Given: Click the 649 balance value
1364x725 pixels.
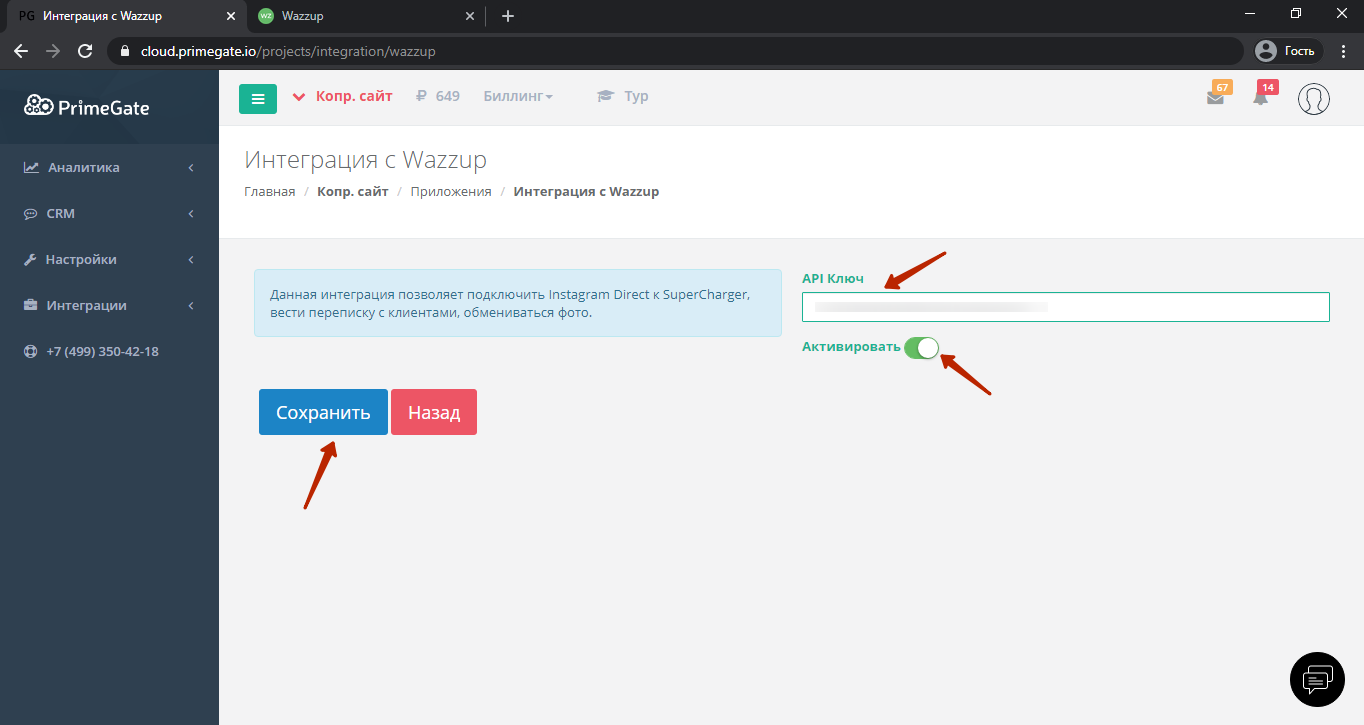Looking at the screenshot, I should point(448,96).
